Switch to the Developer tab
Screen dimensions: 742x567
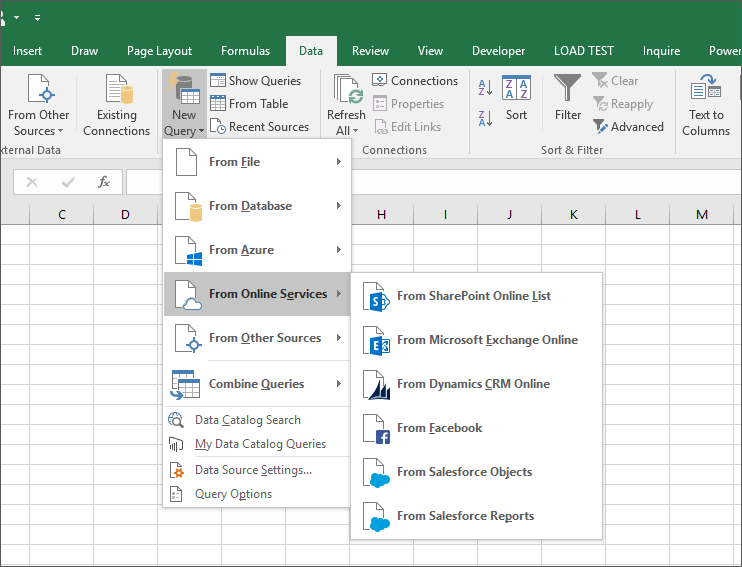click(498, 51)
